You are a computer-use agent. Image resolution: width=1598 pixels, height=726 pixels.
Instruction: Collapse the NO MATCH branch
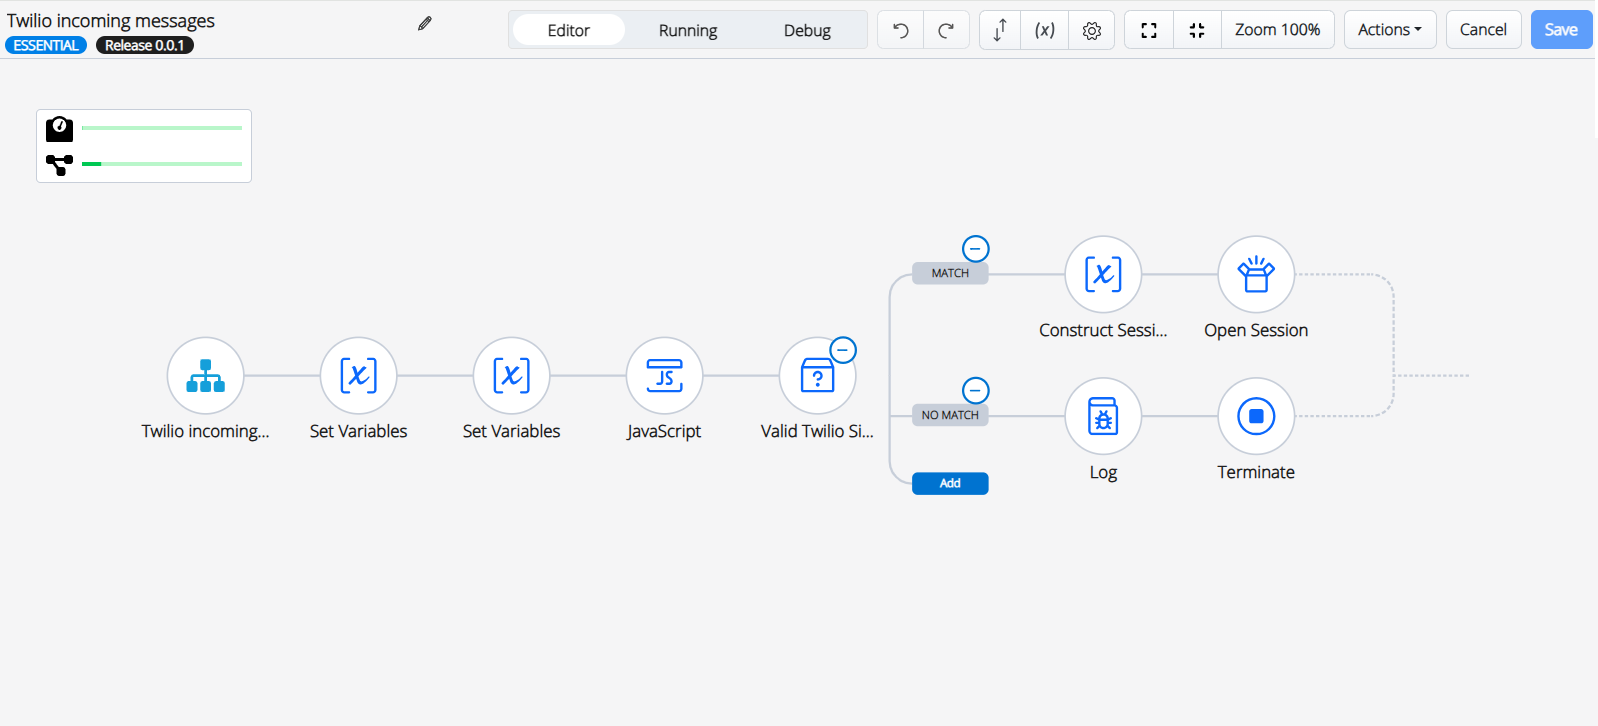975,390
